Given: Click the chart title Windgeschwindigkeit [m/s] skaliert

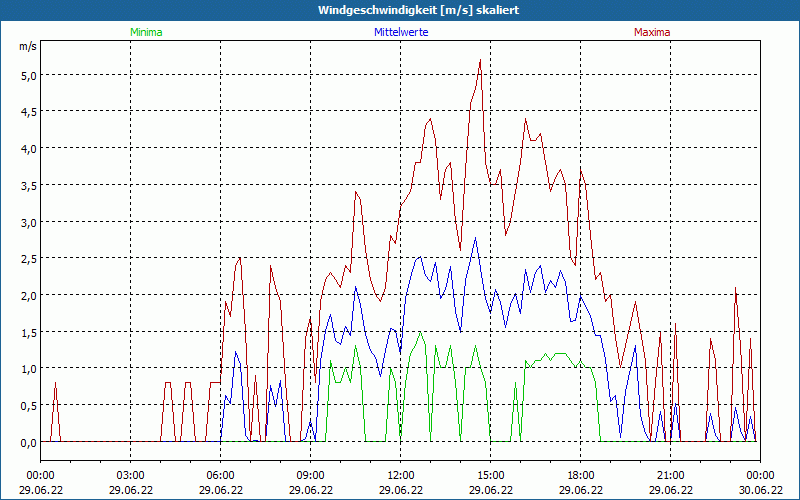Looking at the screenshot, I should 418,10.
